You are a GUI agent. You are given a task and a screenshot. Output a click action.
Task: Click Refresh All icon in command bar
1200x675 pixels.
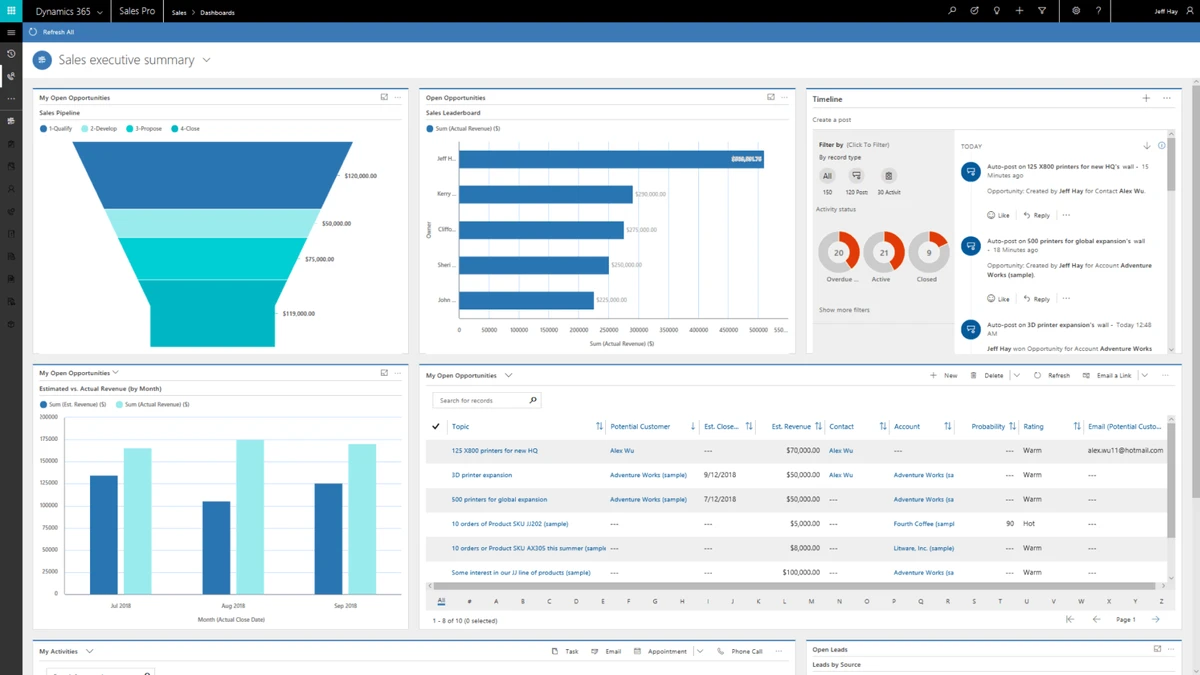33,32
